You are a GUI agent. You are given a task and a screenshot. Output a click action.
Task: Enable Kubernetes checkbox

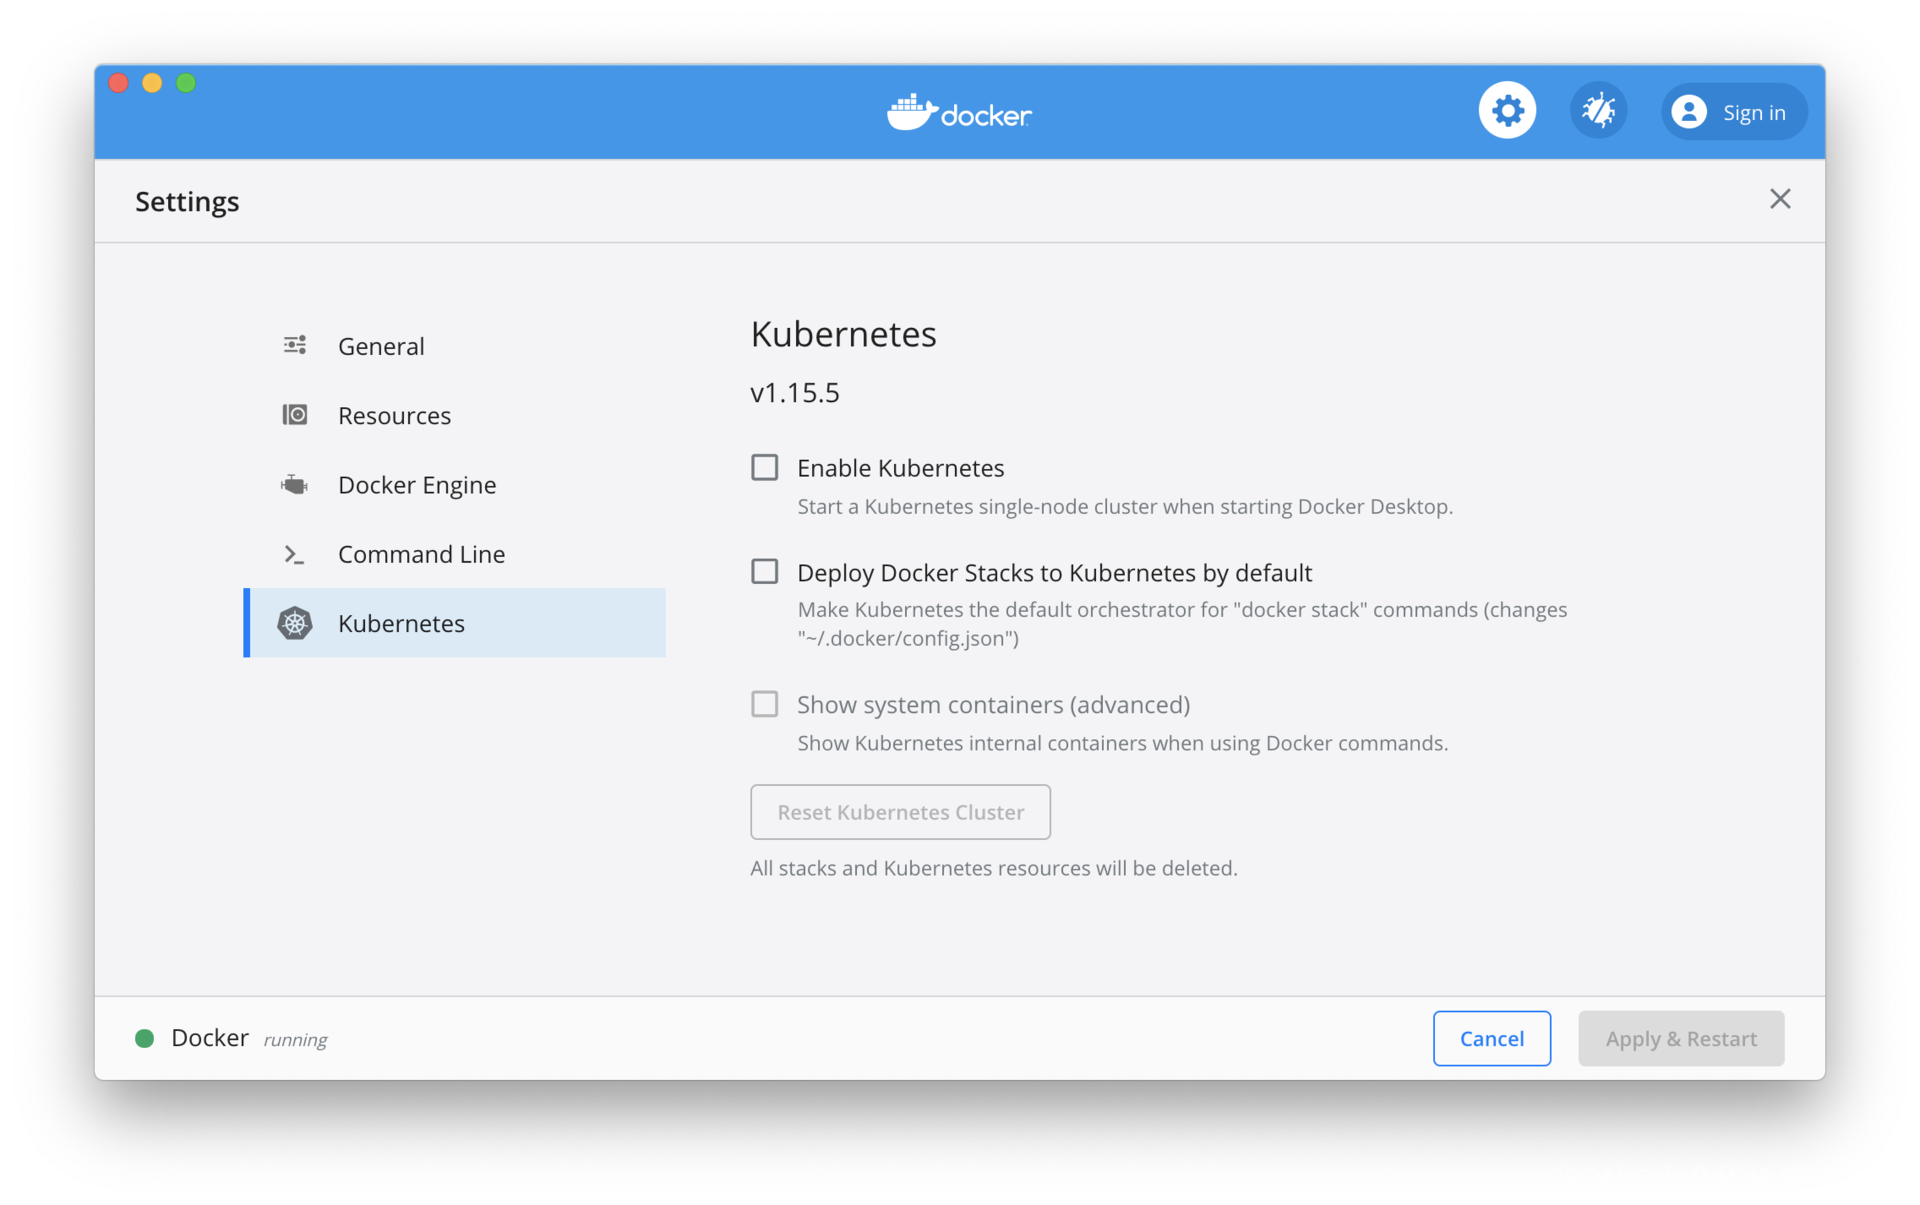(x=765, y=468)
